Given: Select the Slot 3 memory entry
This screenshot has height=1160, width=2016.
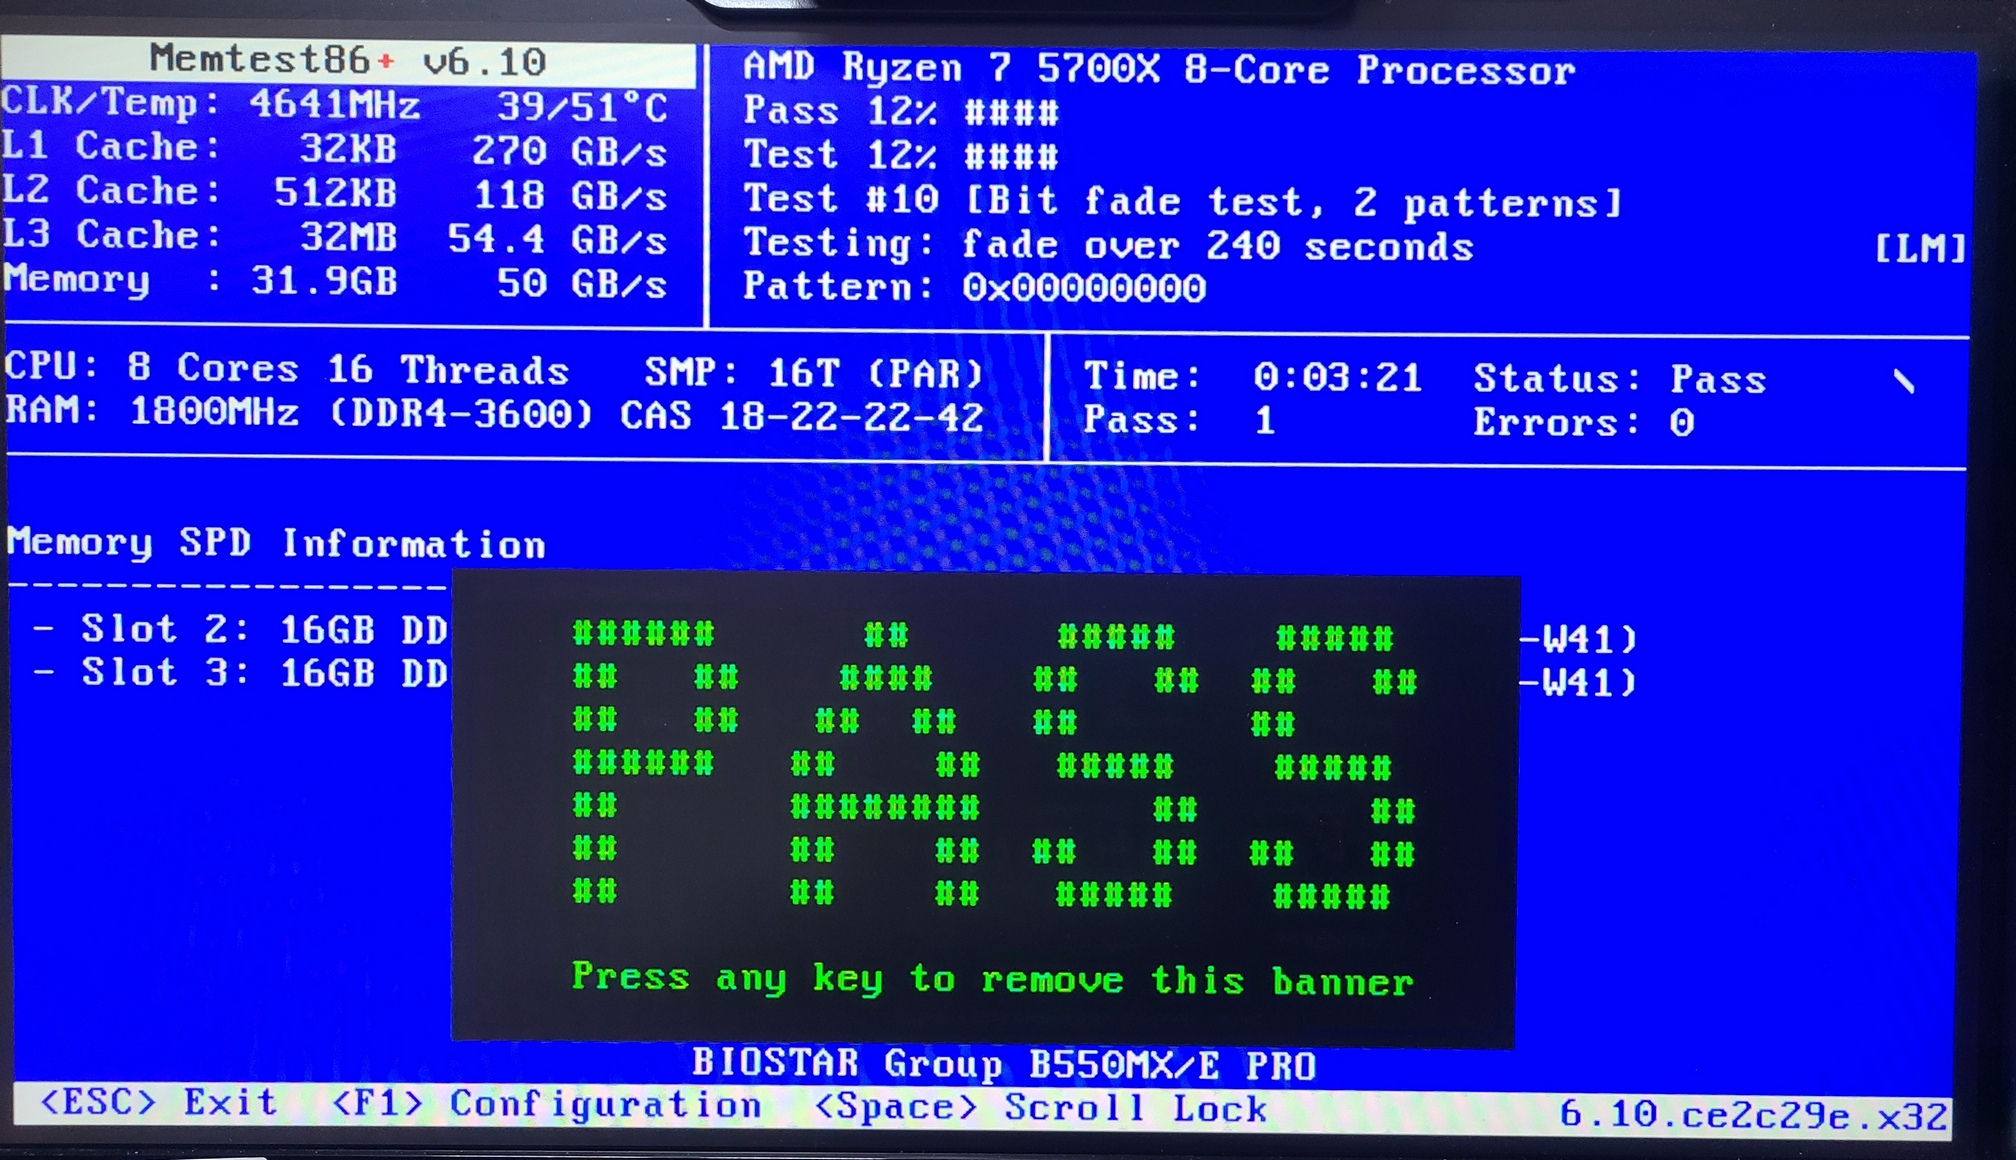Looking at the screenshot, I should (x=240, y=673).
